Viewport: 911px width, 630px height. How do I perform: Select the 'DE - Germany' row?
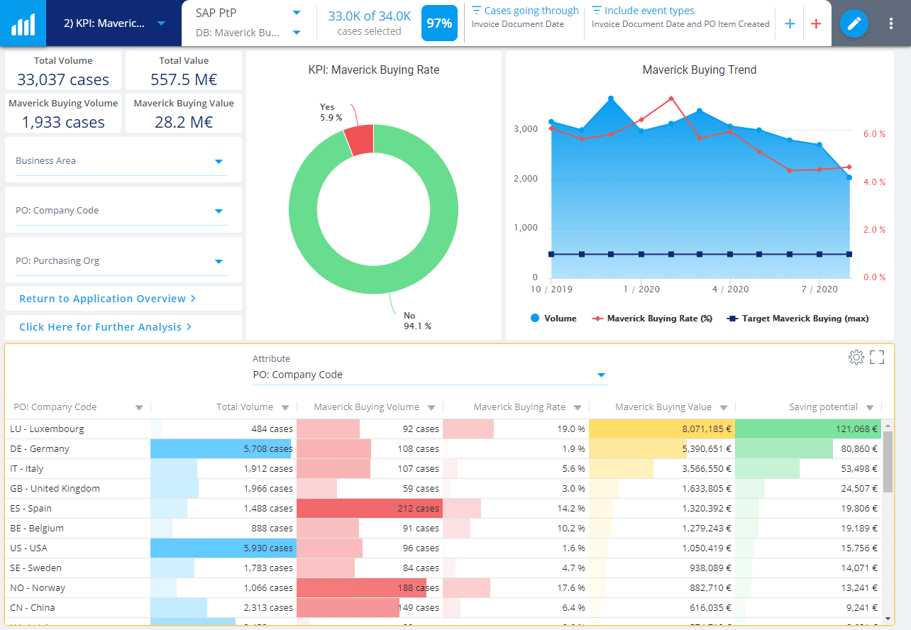point(443,449)
